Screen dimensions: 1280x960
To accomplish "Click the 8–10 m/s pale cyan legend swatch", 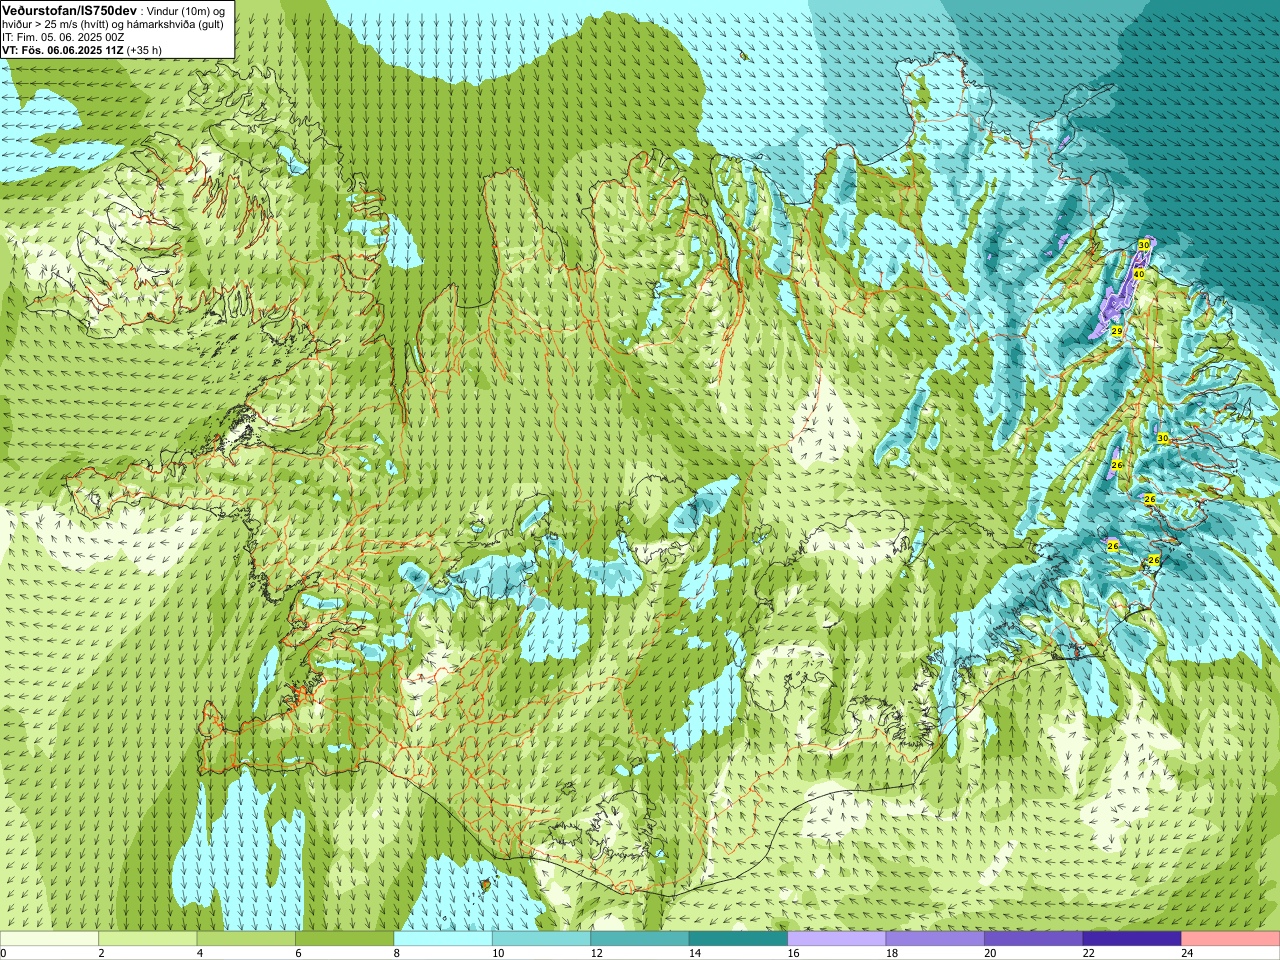I will 443,939.
